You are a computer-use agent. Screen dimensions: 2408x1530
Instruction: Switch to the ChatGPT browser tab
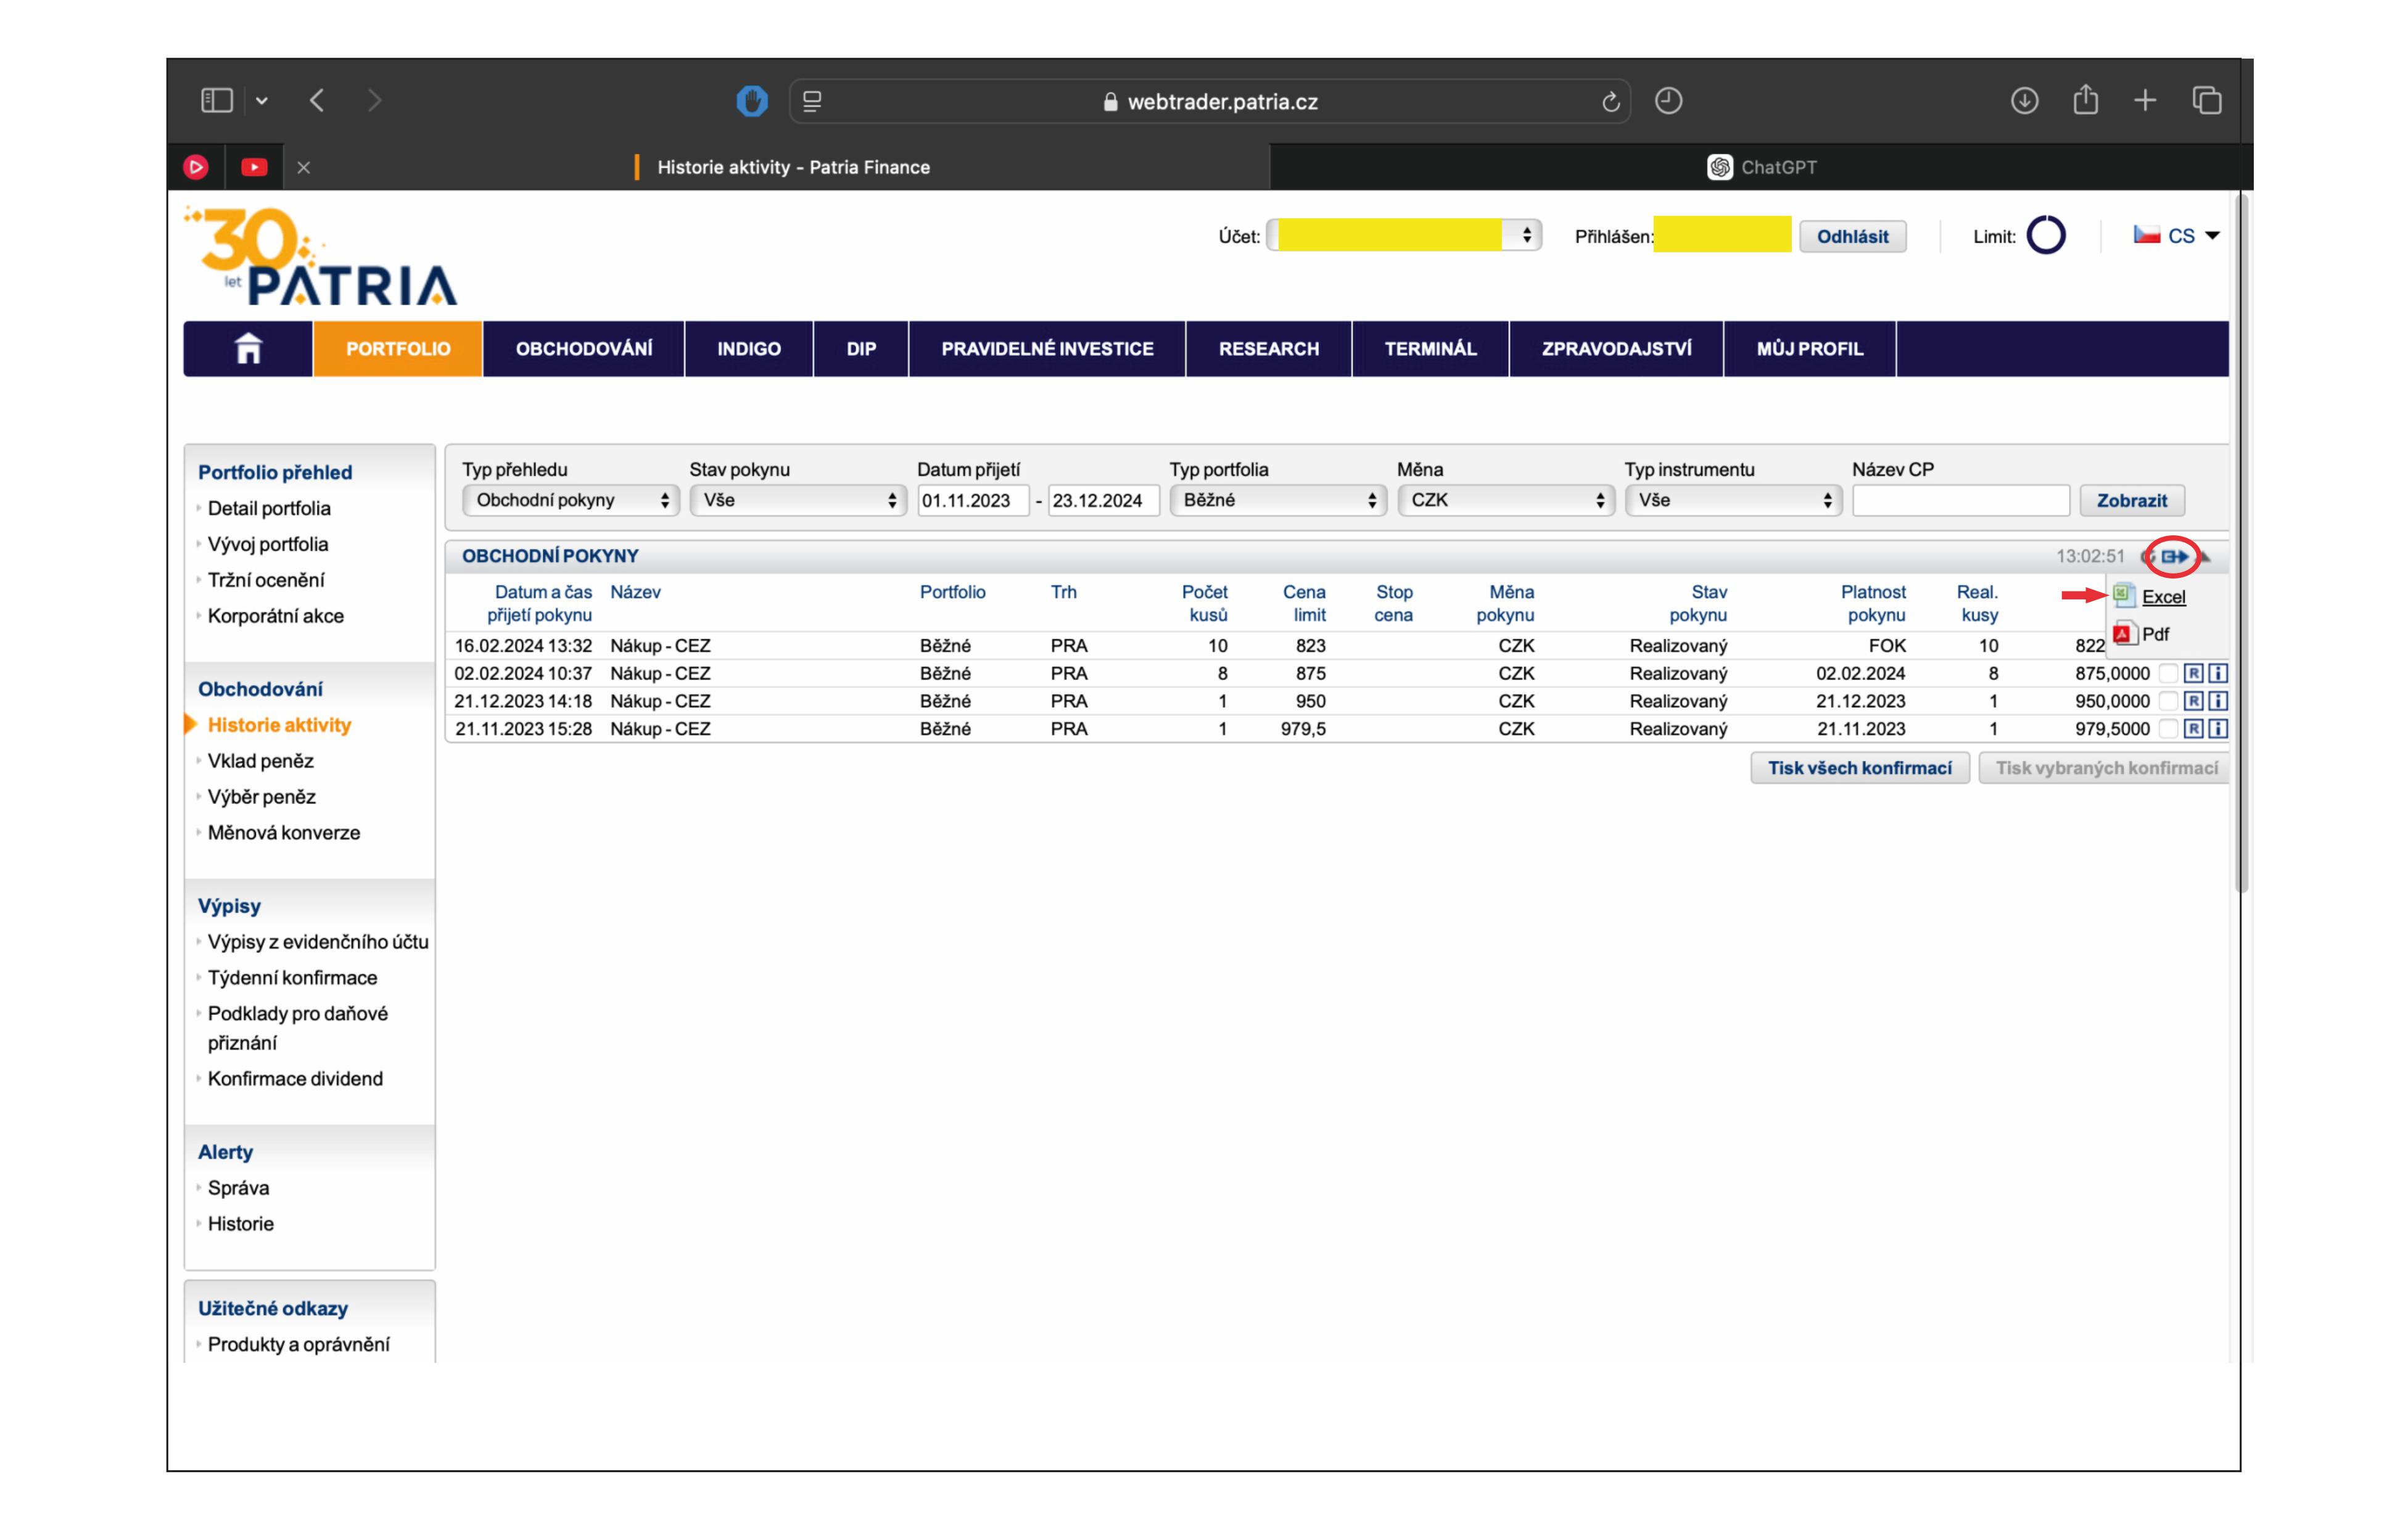[1761, 167]
